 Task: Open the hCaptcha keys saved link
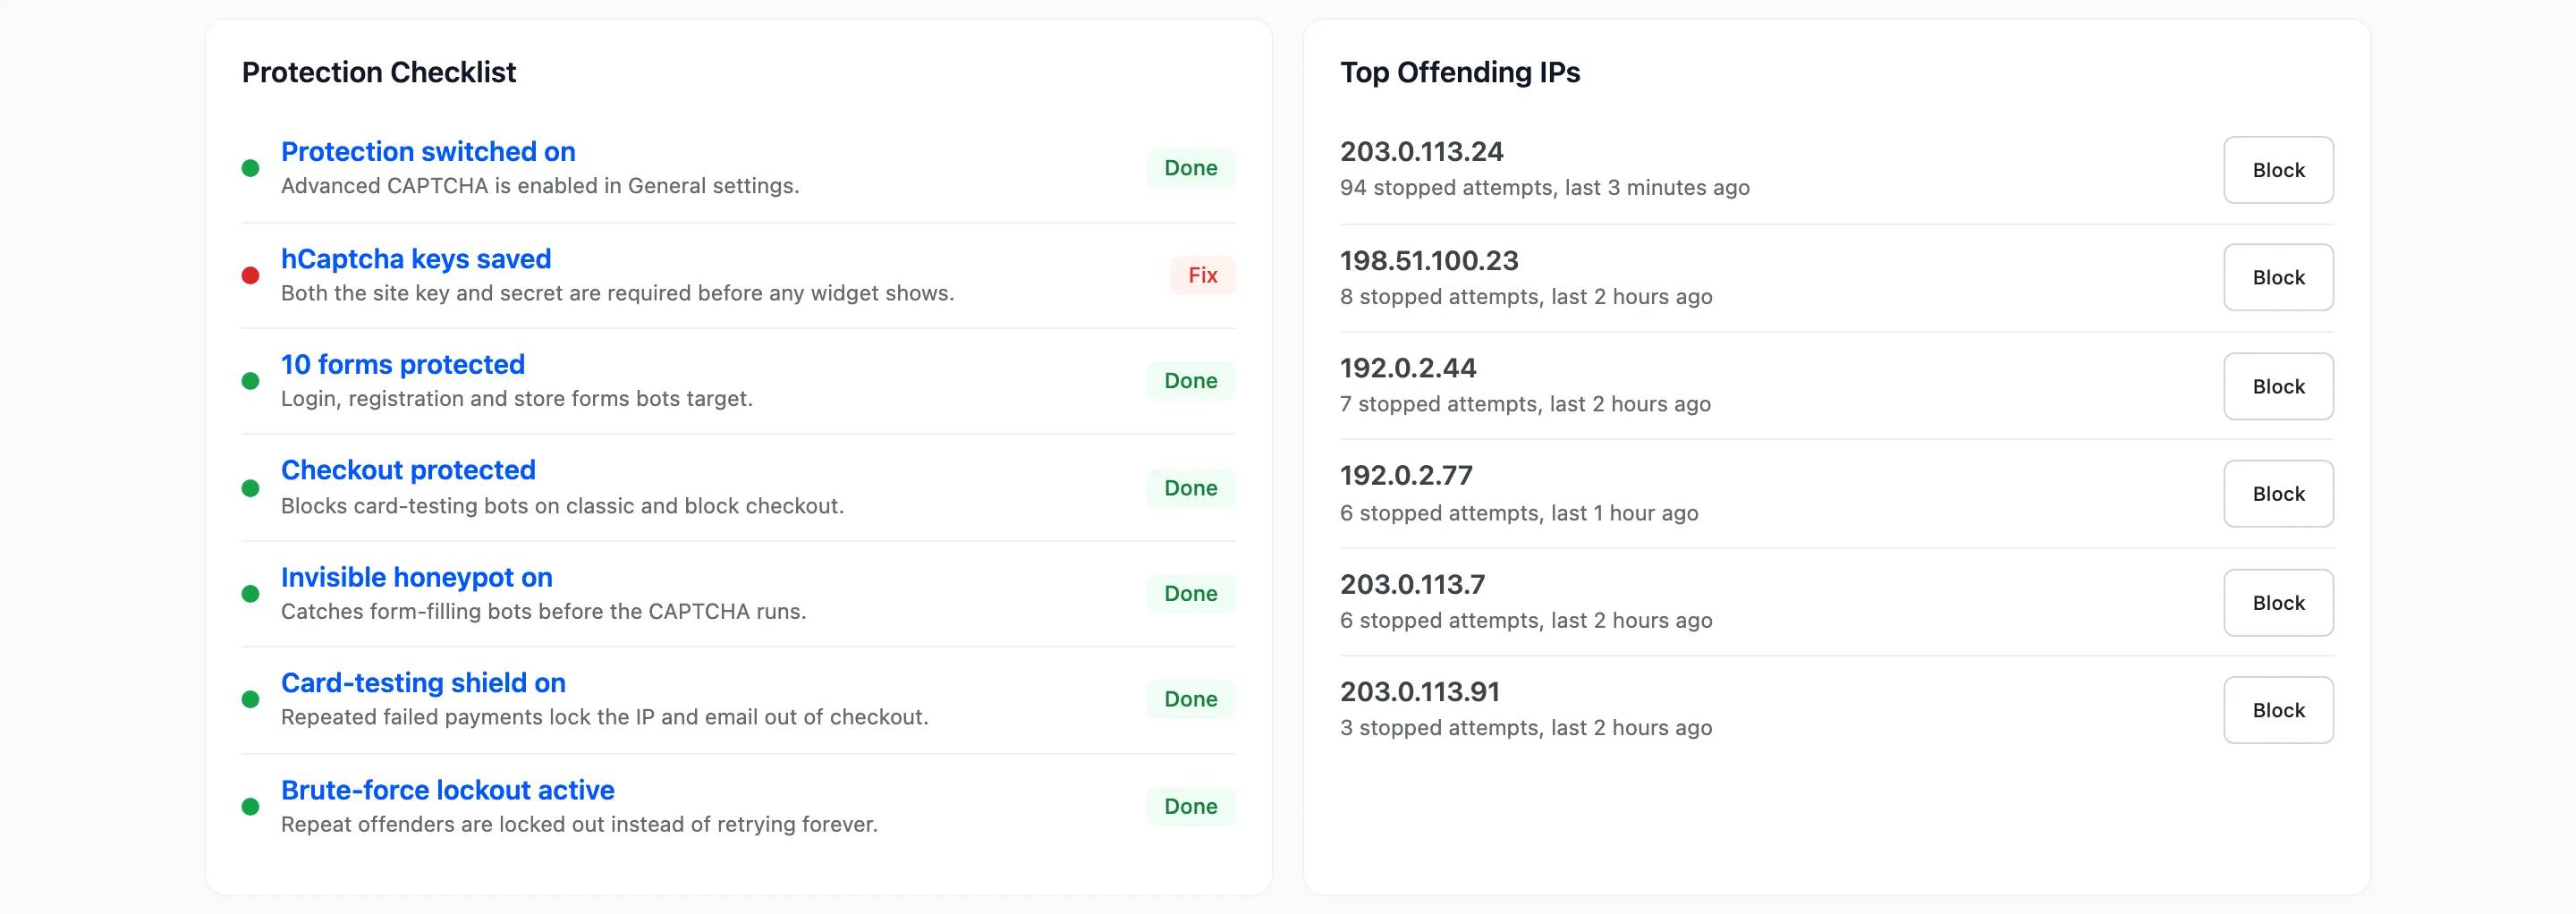pos(416,258)
